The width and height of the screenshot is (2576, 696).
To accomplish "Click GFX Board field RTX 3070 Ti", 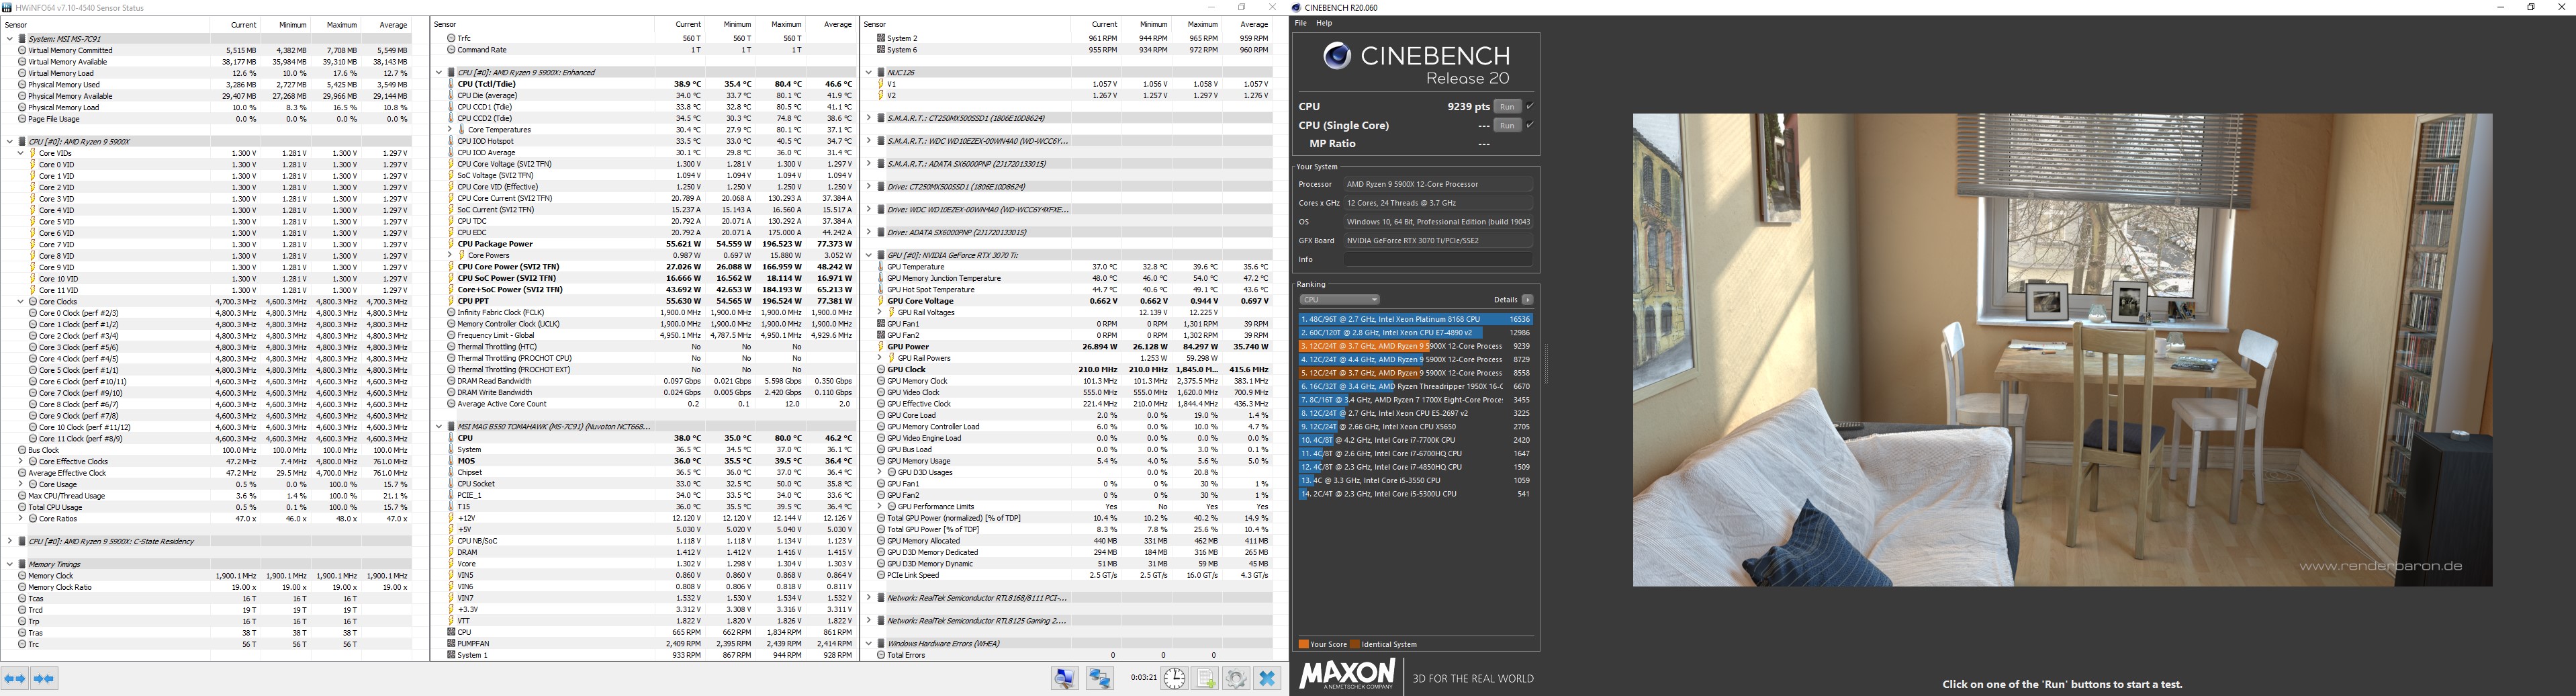I will [1438, 240].
